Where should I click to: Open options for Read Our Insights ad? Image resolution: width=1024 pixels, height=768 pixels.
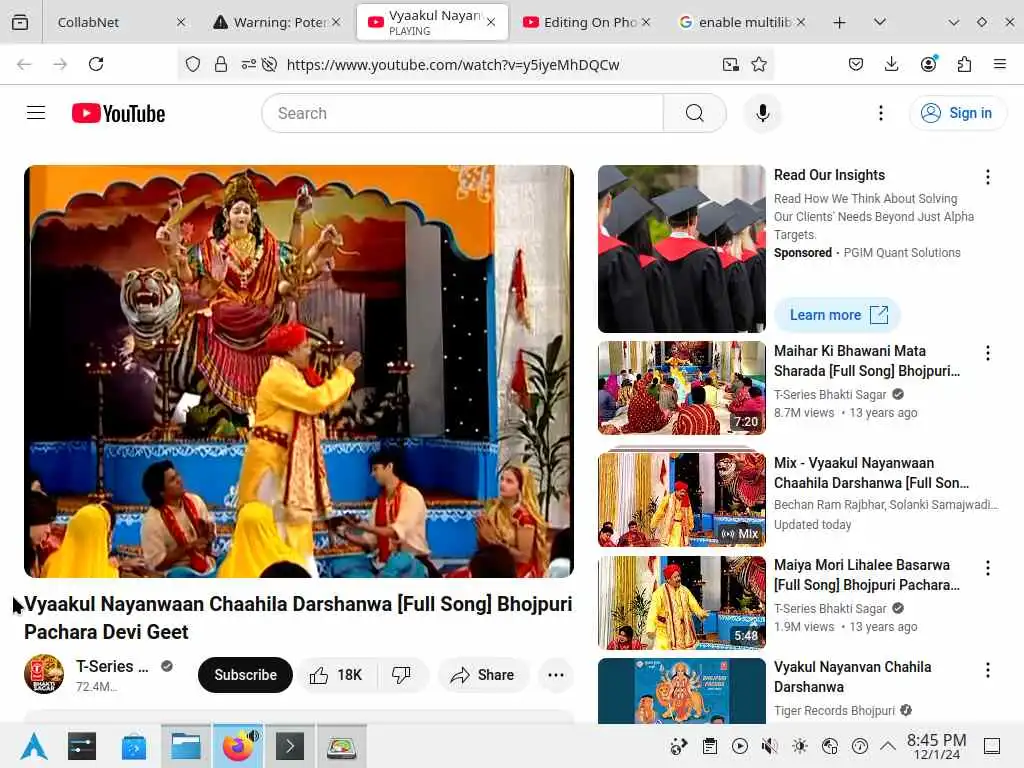(x=988, y=177)
